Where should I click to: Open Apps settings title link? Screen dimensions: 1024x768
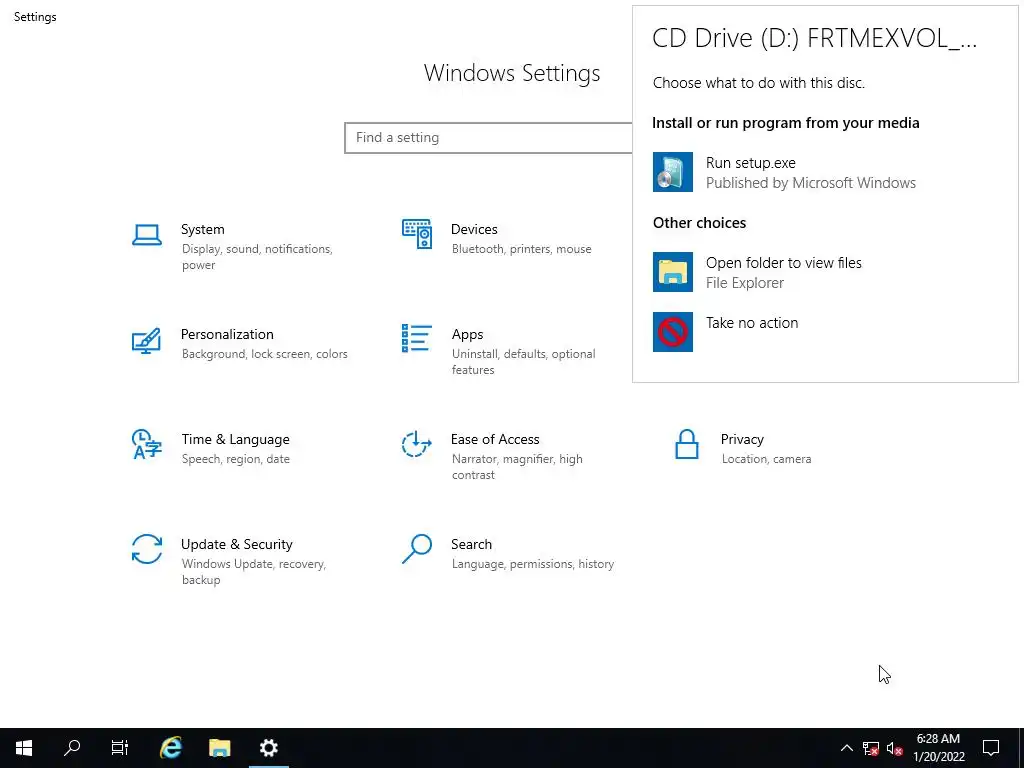pos(468,334)
